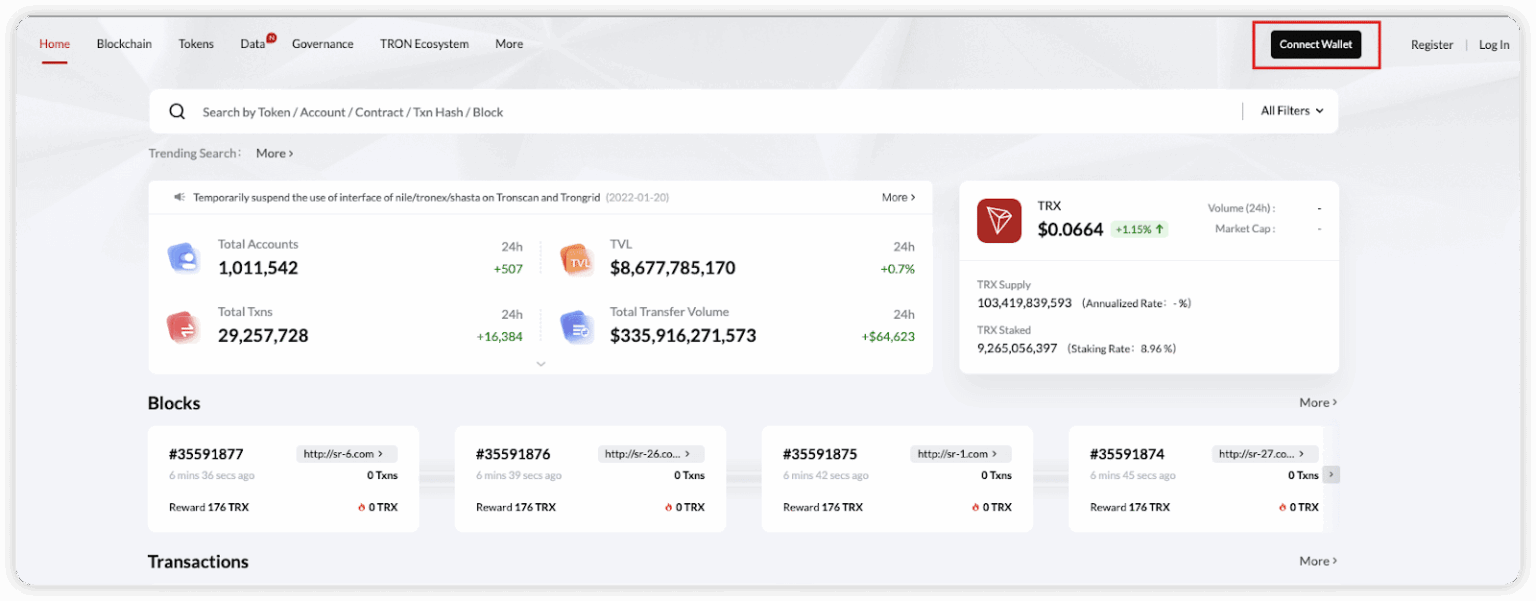Open the TRON Ecosystem menu
This screenshot has width=1536, height=601.
coord(424,43)
